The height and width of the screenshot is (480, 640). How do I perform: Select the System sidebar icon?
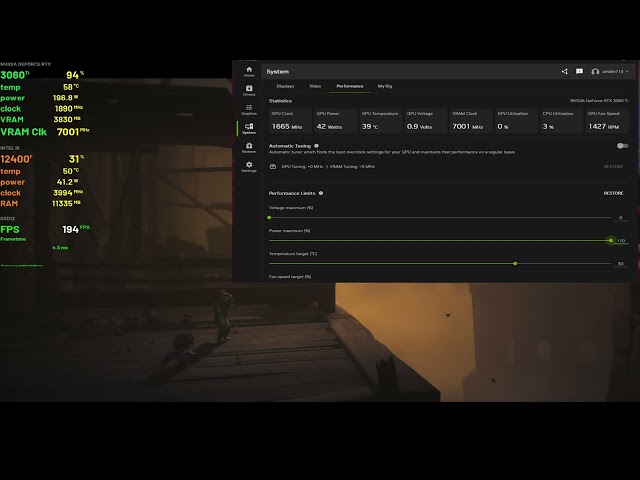(249, 129)
